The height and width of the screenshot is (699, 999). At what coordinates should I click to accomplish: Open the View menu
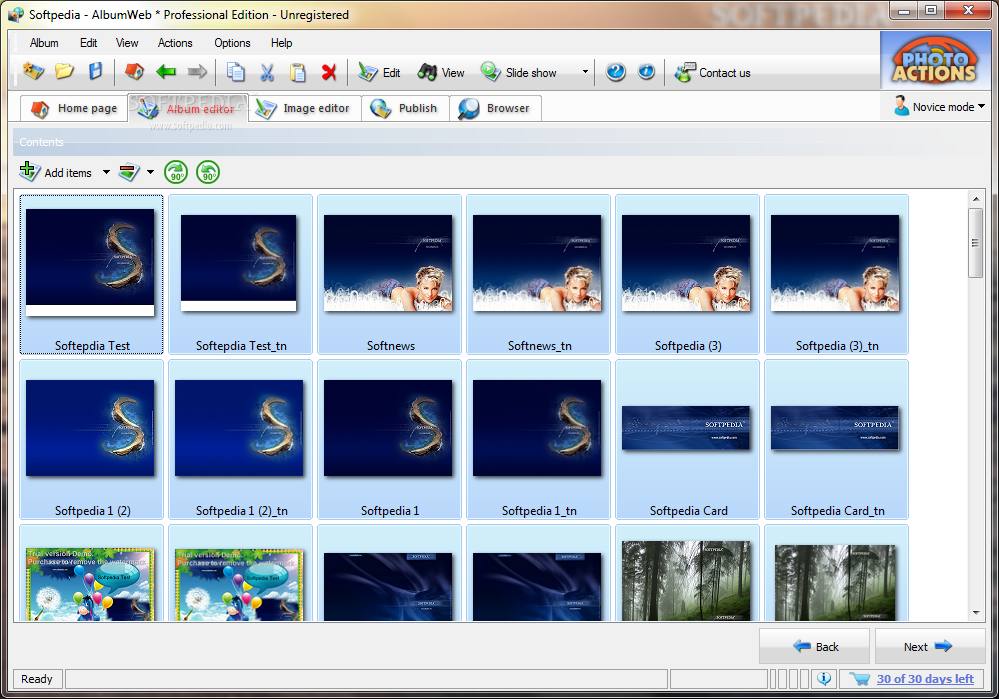click(127, 43)
